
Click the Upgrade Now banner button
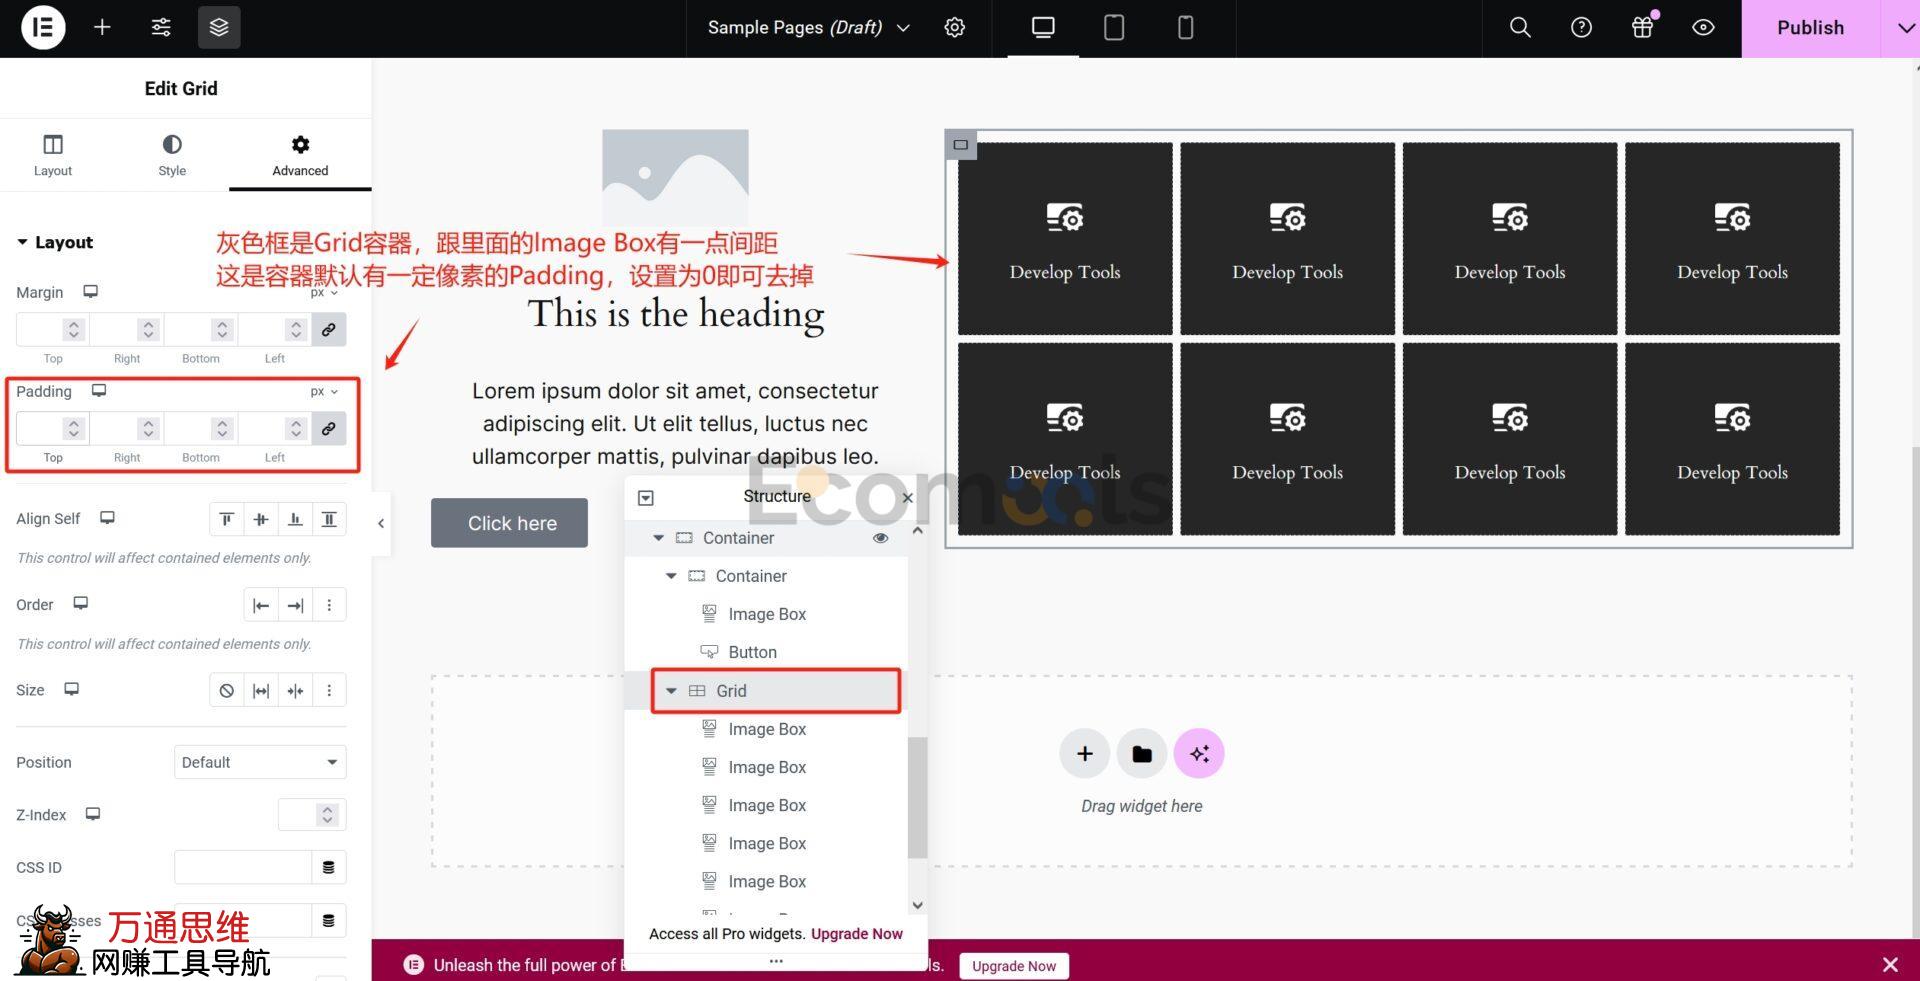(x=1013, y=966)
